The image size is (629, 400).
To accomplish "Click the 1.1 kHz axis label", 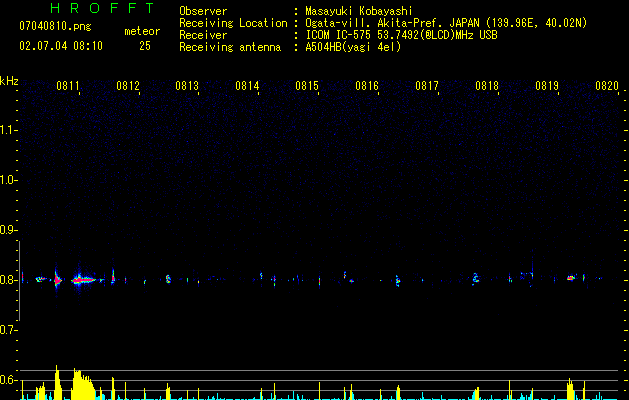I will tap(7, 130).
